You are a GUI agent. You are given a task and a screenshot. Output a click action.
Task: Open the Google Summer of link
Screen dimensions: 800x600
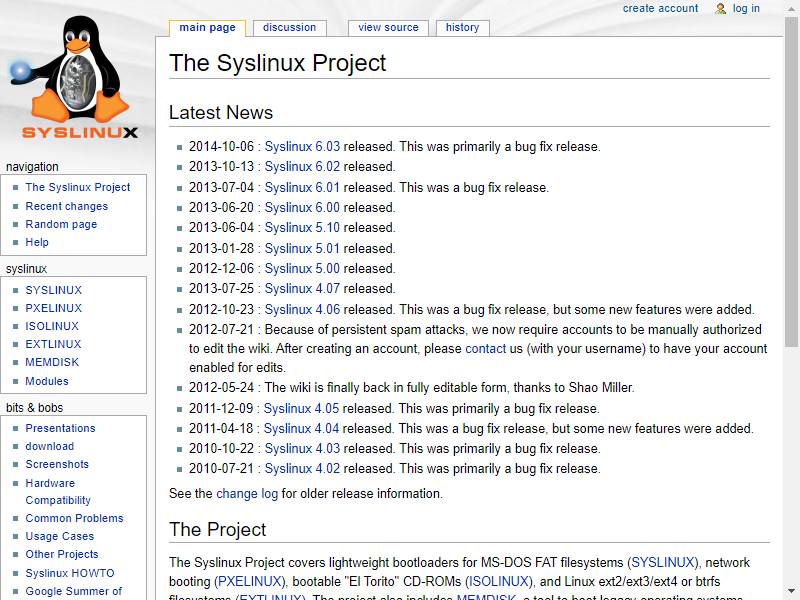click(x=73, y=591)
